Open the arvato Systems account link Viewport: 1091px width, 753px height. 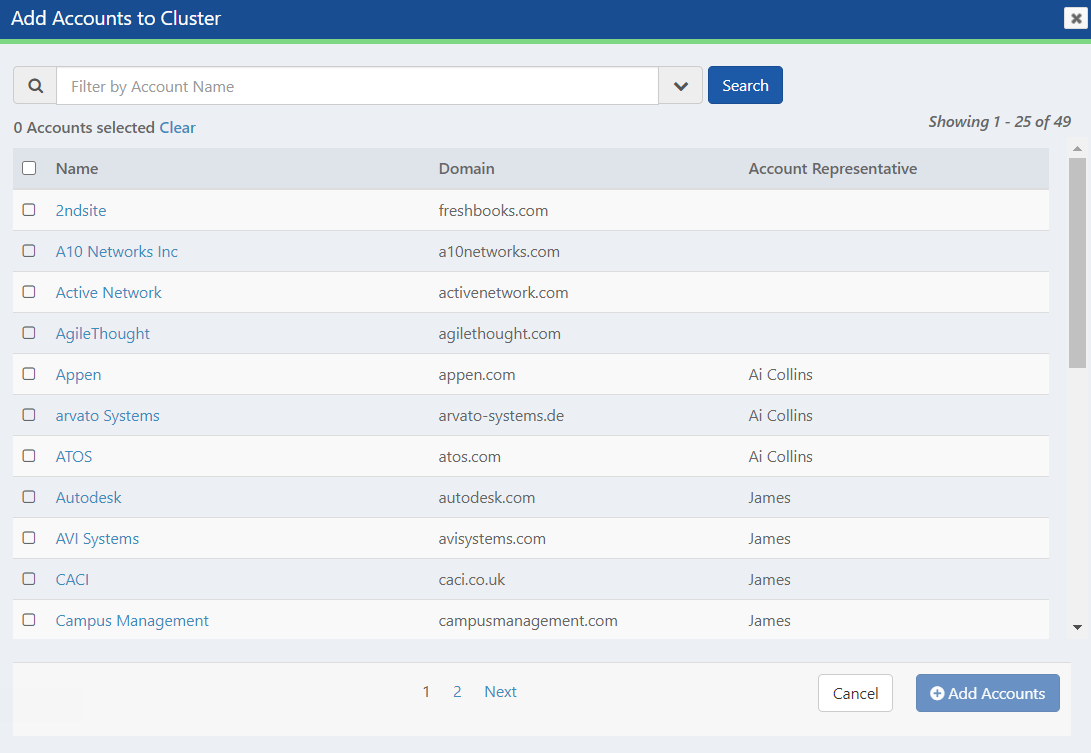point(108,415)
